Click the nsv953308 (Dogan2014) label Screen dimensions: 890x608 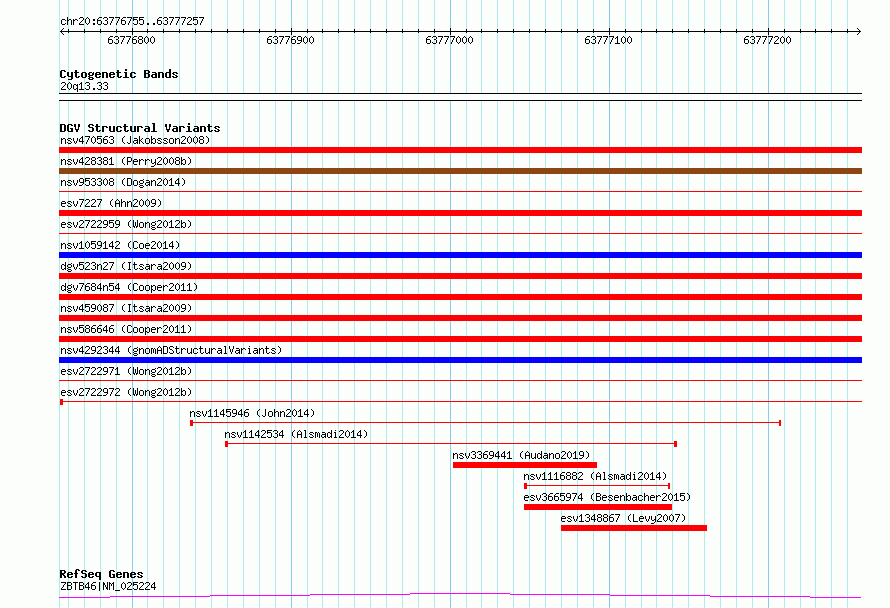(x=123, y=182)
